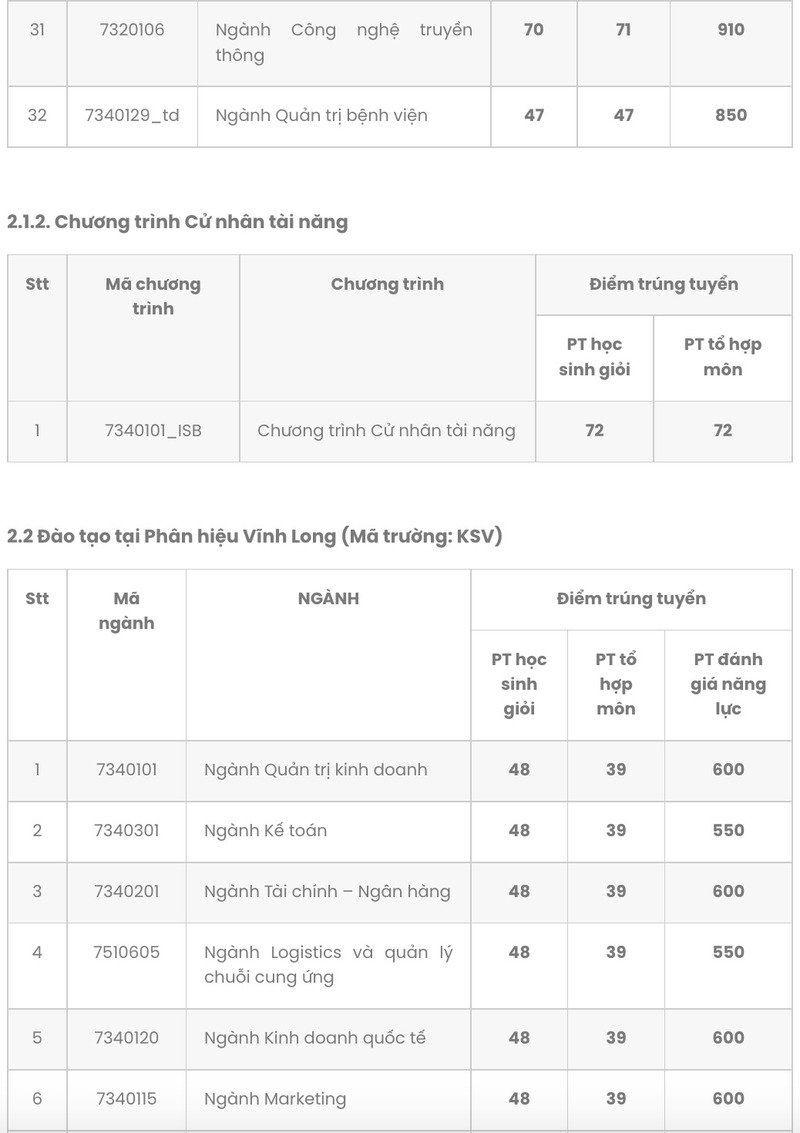This screenshot has height=1133, width=800.
Task: Click the heading 2.1.2. Chương trình Cử nhân tài năng
Action: [x=177, y=222]
